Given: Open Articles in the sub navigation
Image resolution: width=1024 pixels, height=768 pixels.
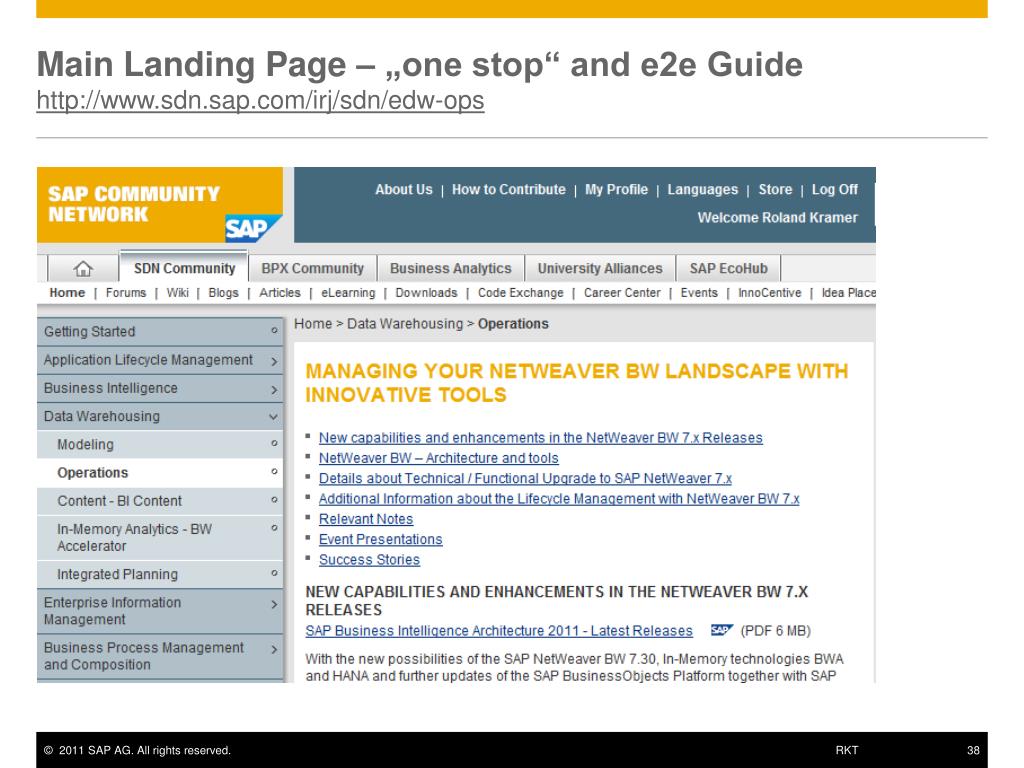Looking at the screenshot, I should click(280, 293).
